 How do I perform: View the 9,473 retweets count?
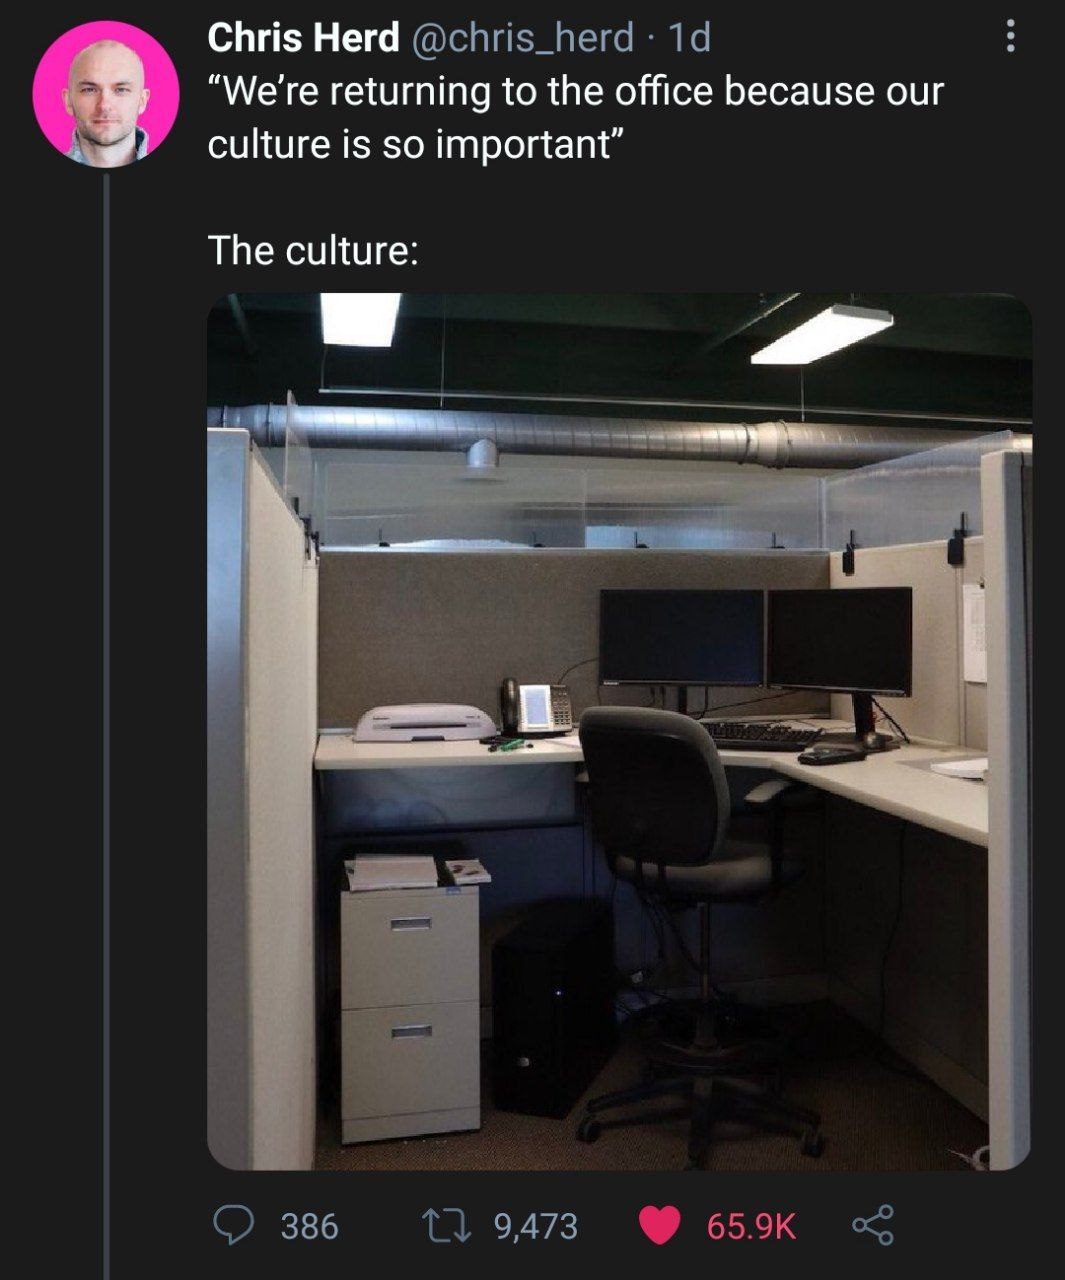[x=536, y=1226]
